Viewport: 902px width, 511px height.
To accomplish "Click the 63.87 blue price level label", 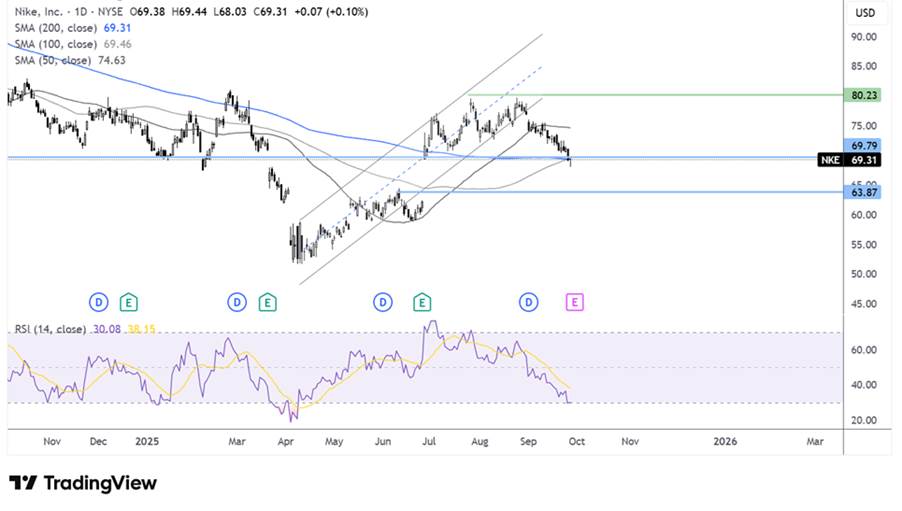I will pyautogui.click(x=862, y=192).
